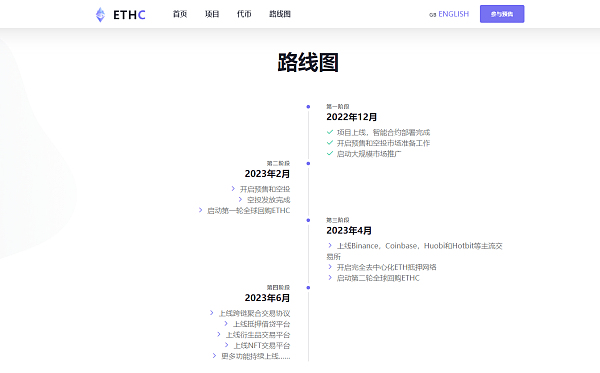Click the text 上线衍生品交易平台
Viewport: 600px width, 373px height.
pyautogui.click(x=258, y=335)
